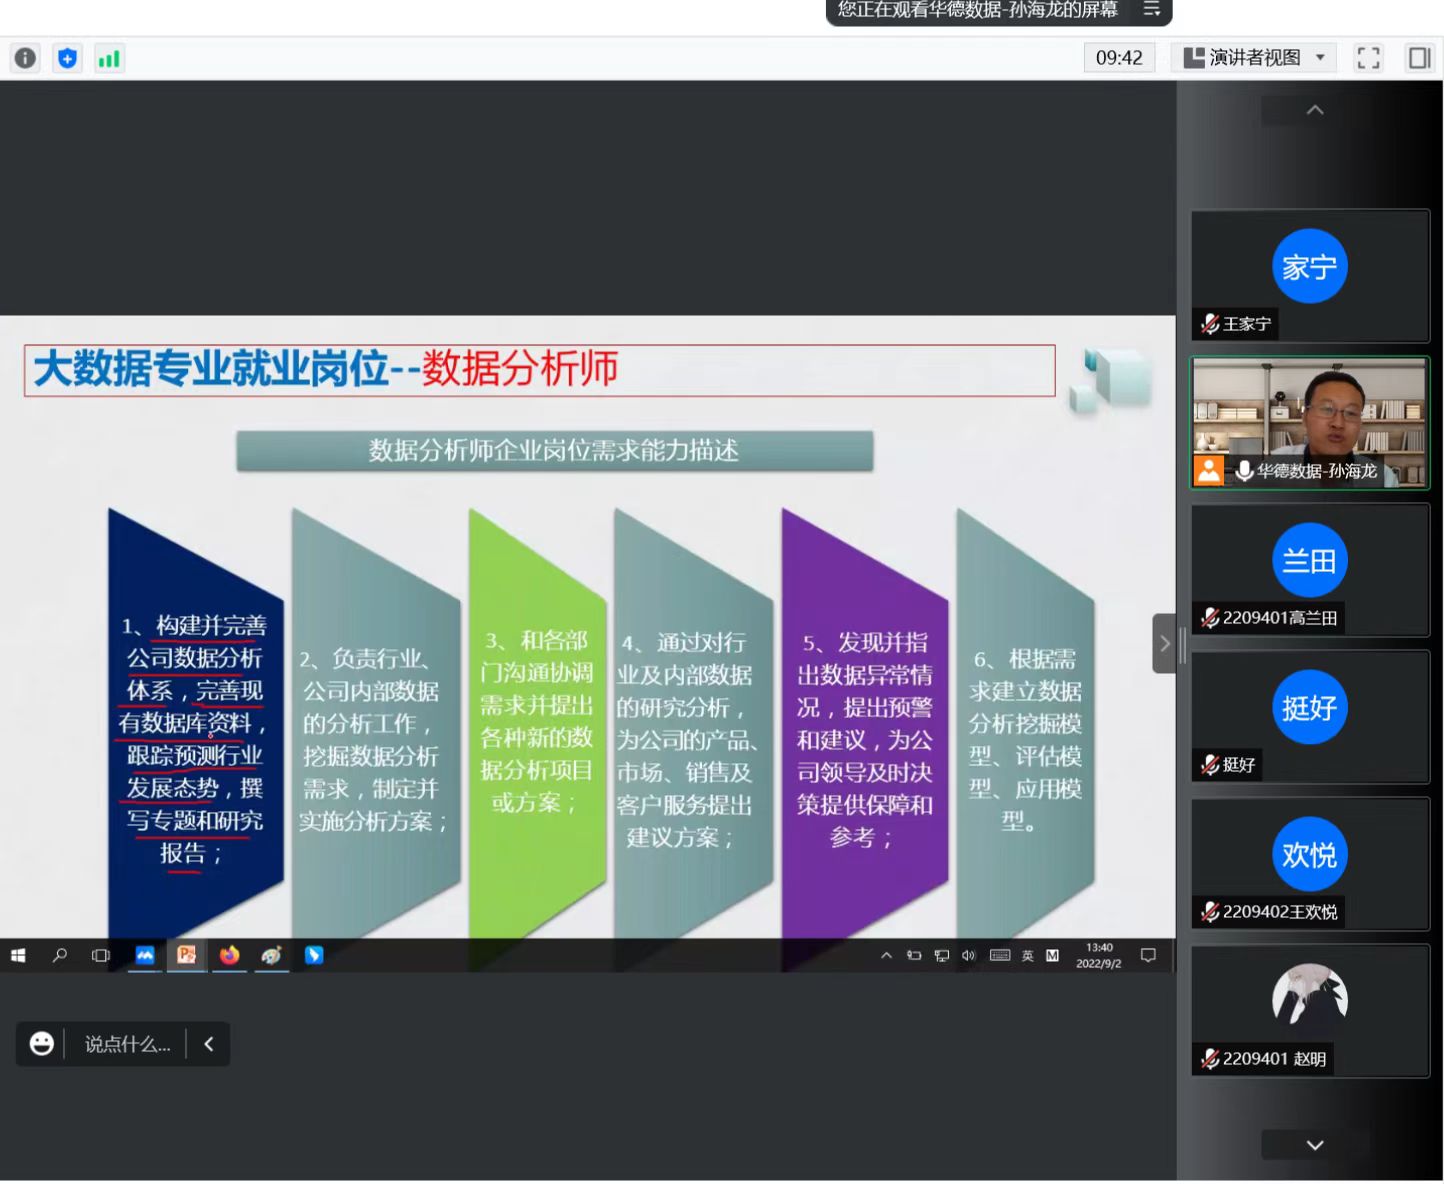Open the meeting info icon

pyautogui.click(x=25, y=58)
